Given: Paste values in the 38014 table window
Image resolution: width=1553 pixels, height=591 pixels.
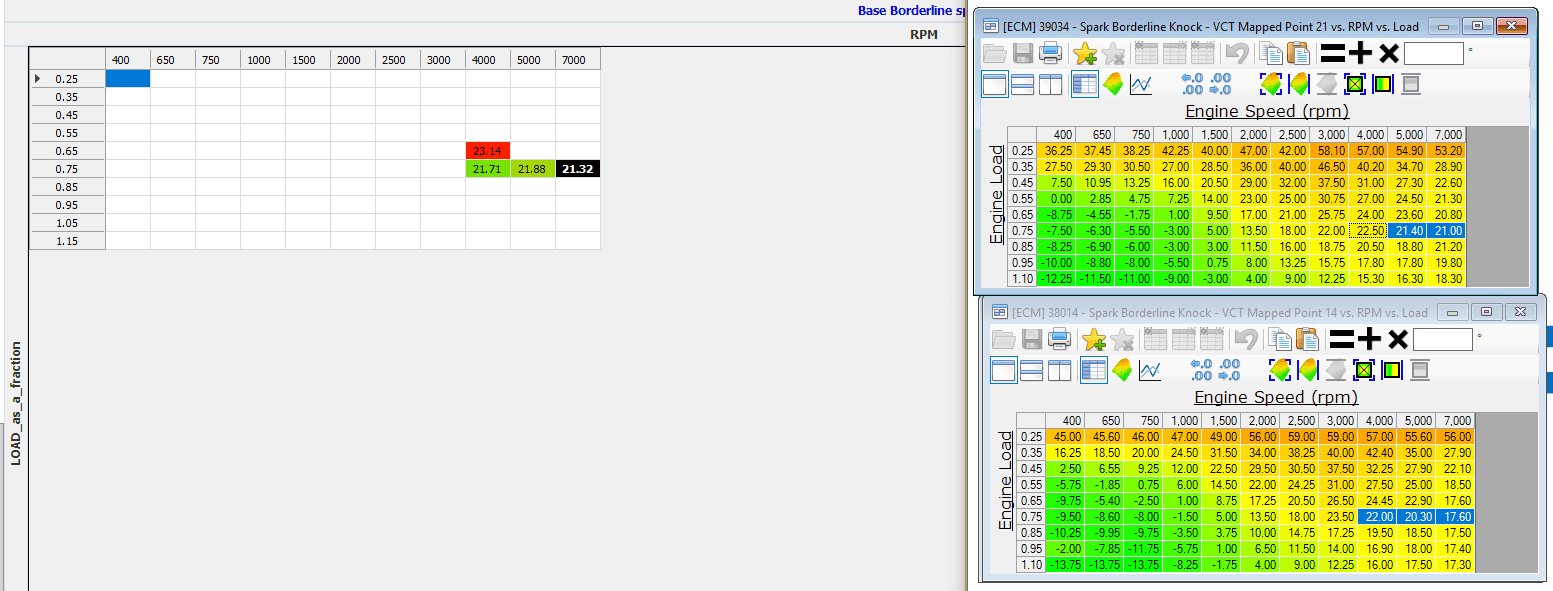Looking at the screenshot, I should tap(1307, 340).
